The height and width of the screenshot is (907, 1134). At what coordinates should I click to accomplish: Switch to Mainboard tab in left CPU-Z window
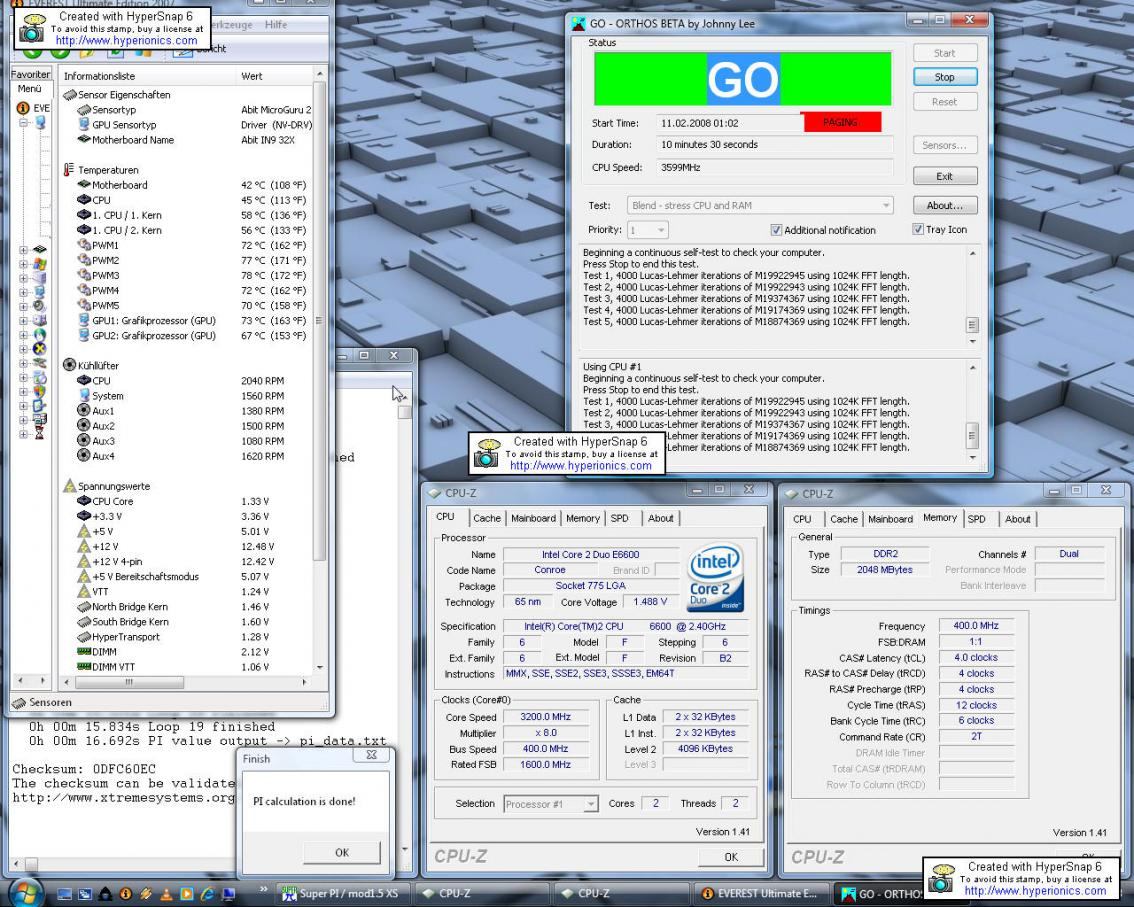click(x=533, y=518)
